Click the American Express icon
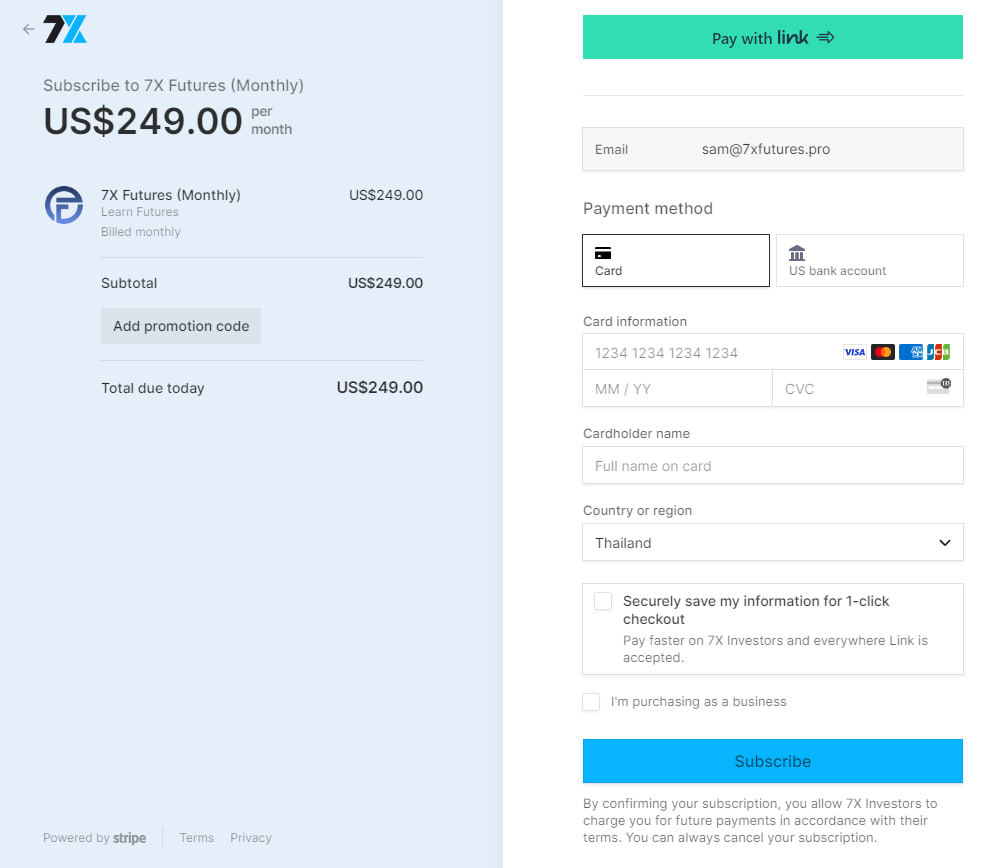1004x868 pixels. 910,352
